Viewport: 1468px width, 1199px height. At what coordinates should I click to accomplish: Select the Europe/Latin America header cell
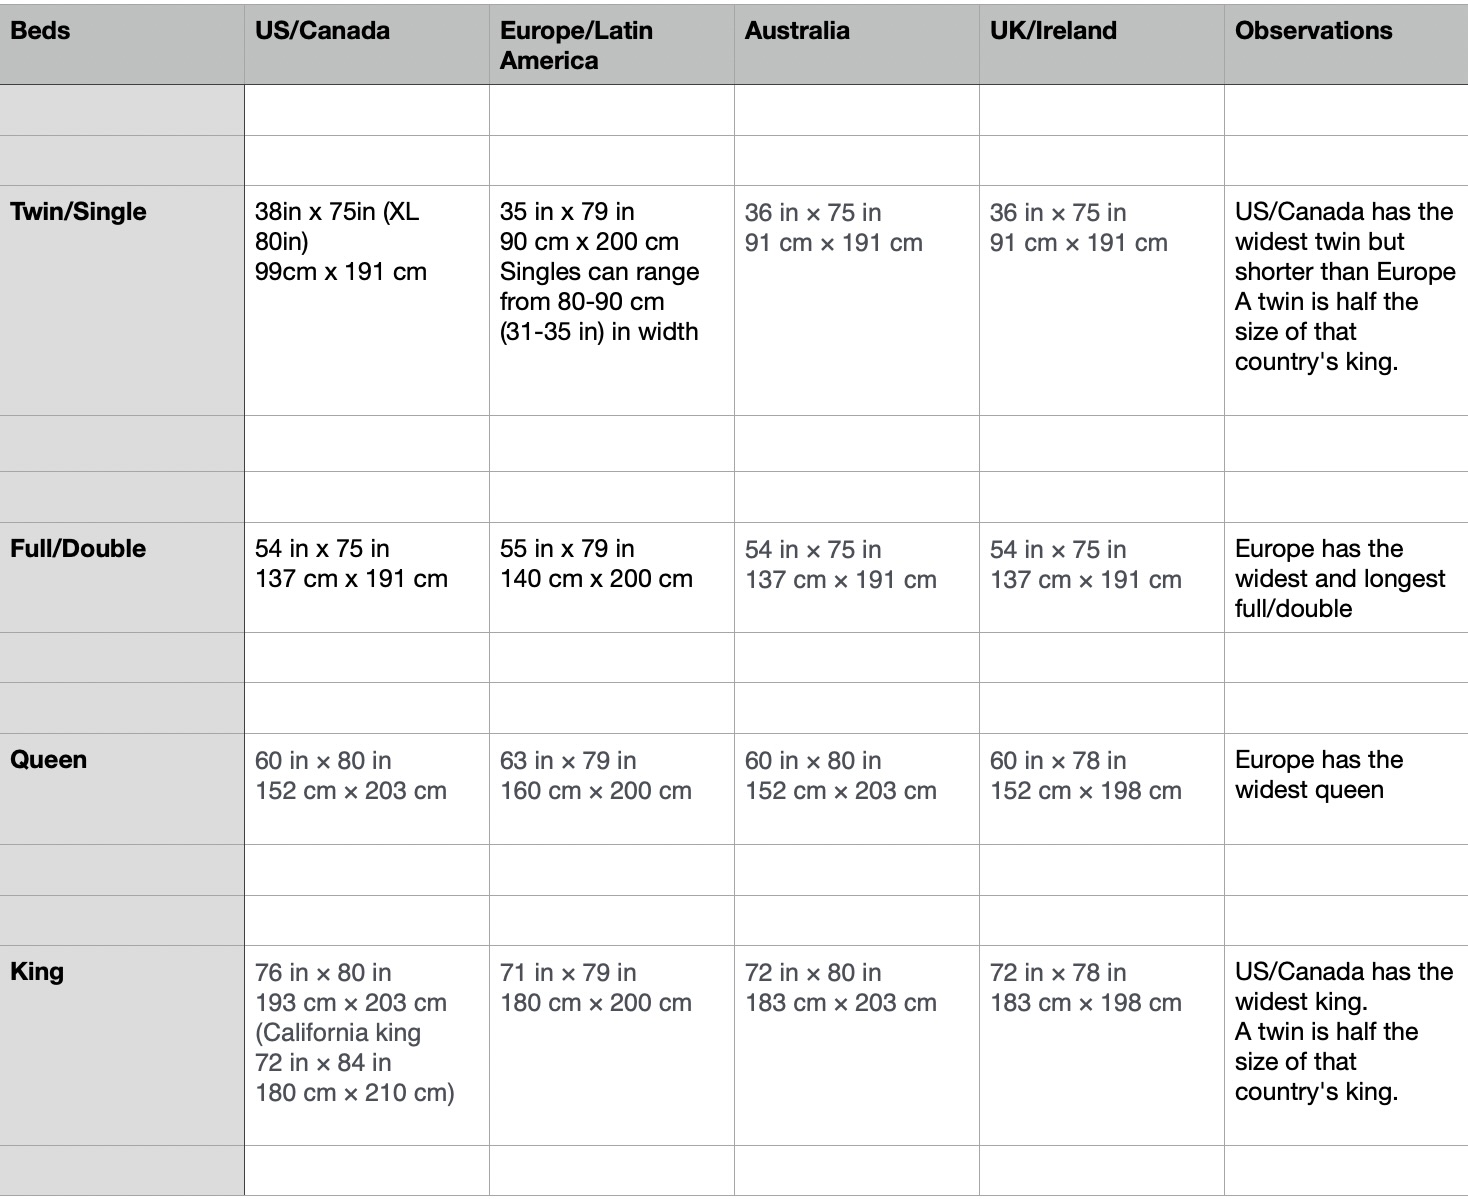pos(611,45)
